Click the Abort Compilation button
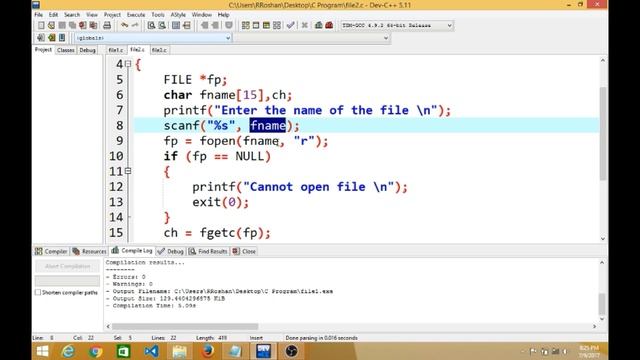 67,266
